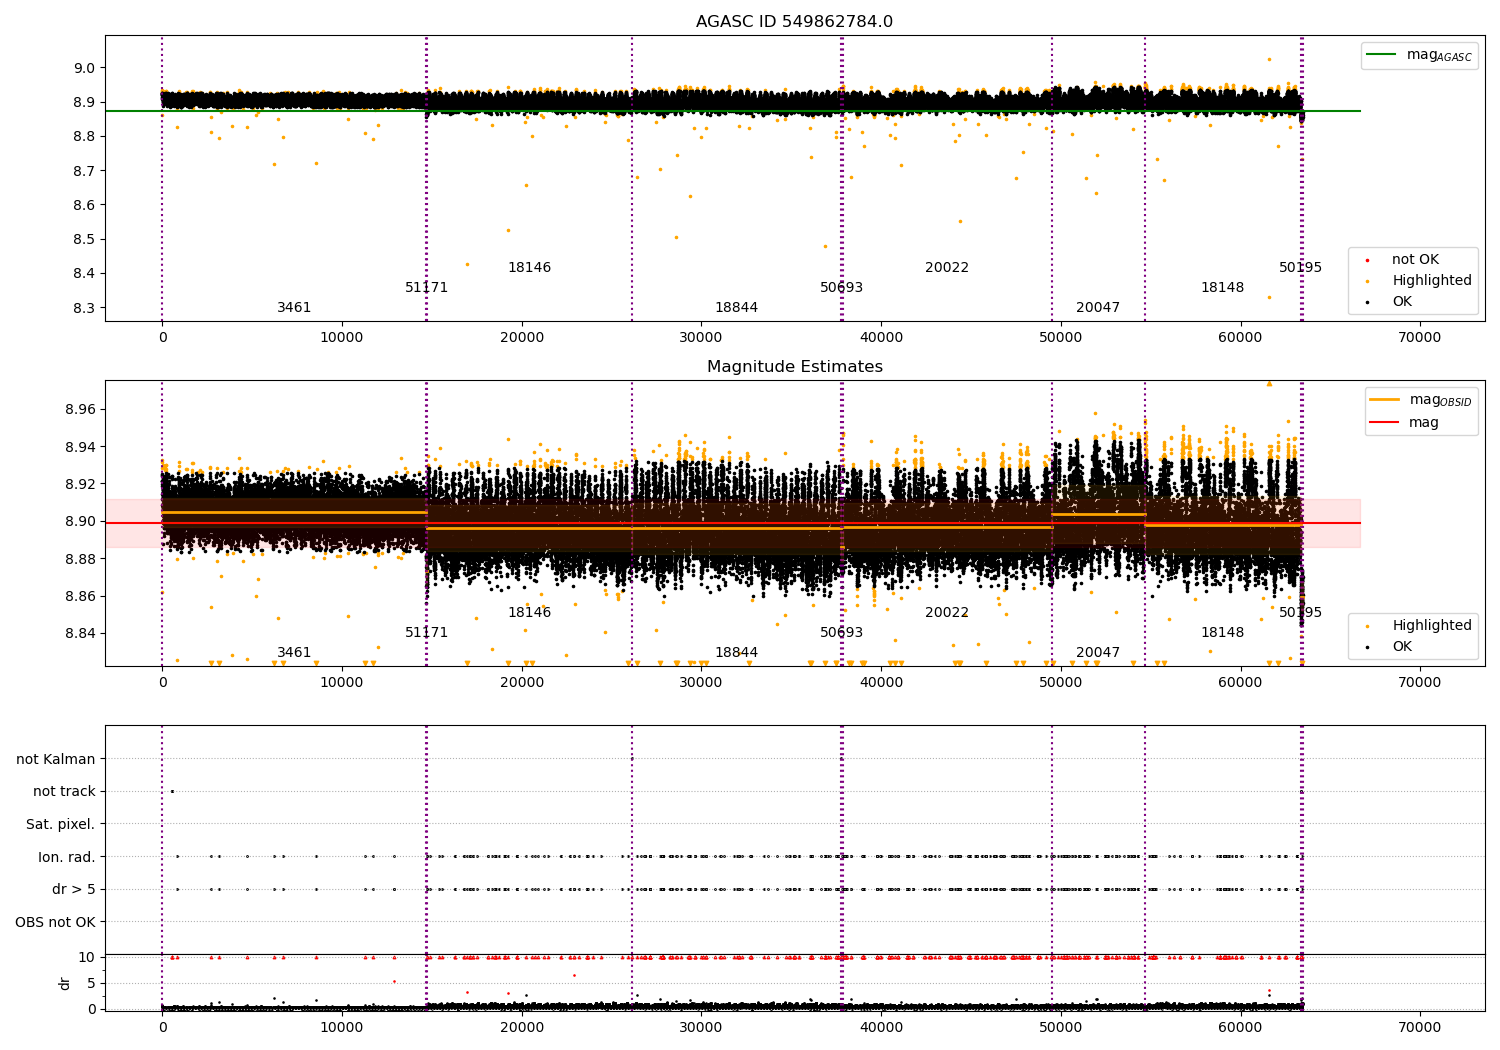Viewport: 1500px width, 1050px height.
Task: Click obsid label '51171' in Magnitude Estimates plot
Action: point(426,633)
